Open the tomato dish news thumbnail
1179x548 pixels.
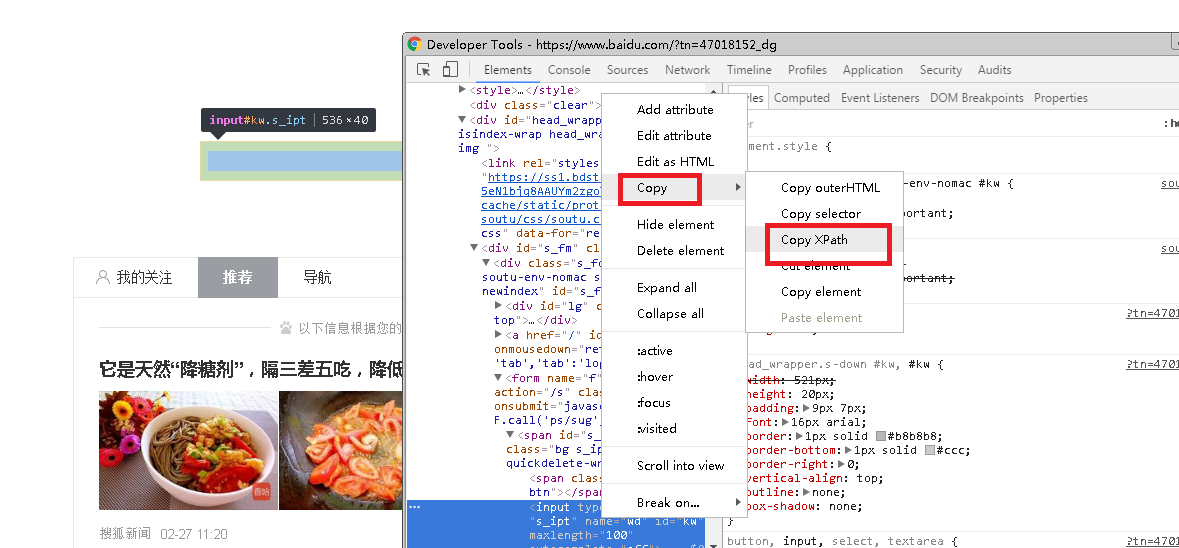(x=341, y=450)
